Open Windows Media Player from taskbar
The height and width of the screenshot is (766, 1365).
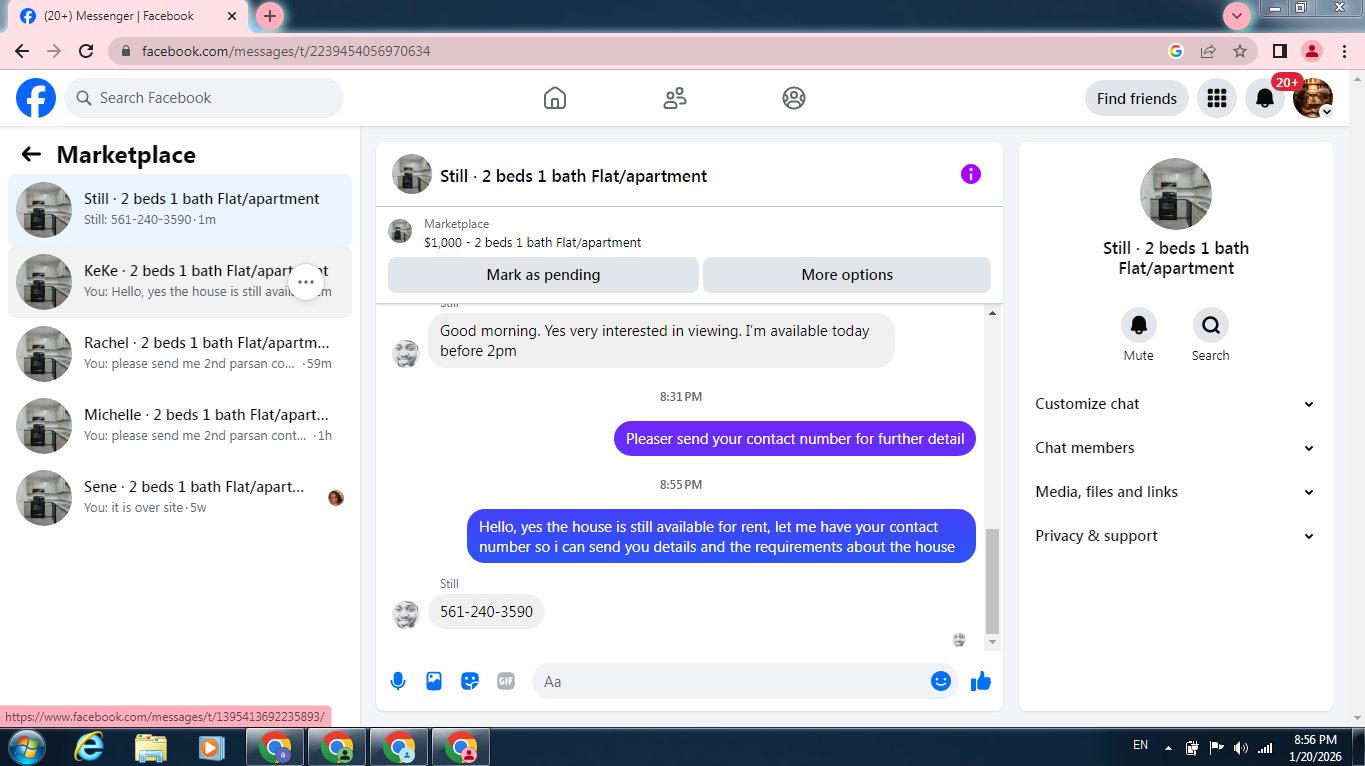(211, 746)
